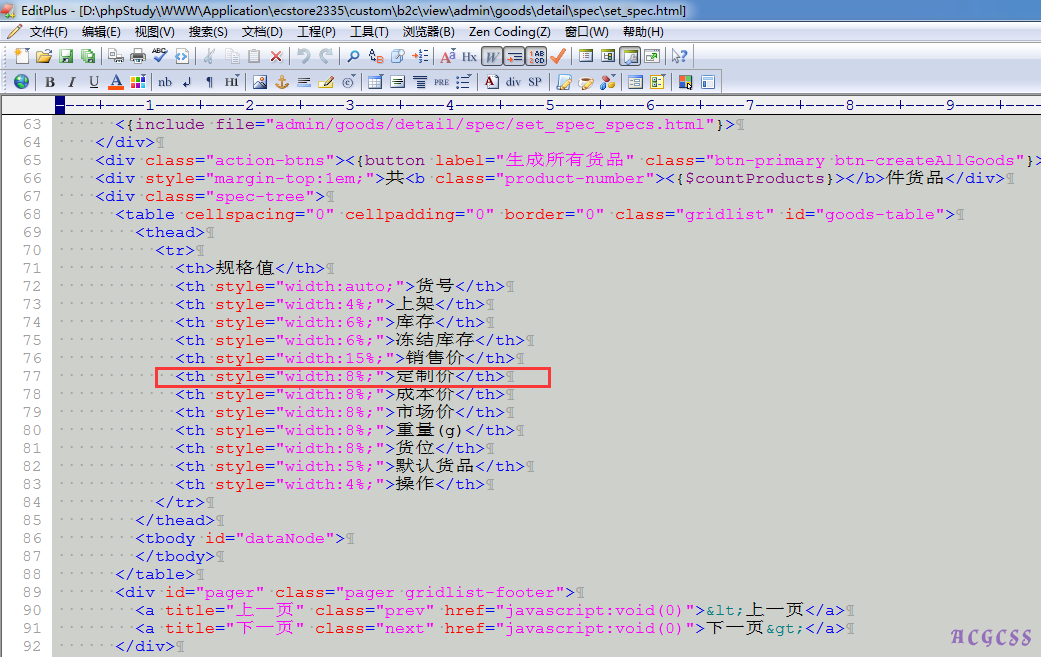Apply bold tag with B icon
Viewport: 1041px width, 657px height.
49,82
